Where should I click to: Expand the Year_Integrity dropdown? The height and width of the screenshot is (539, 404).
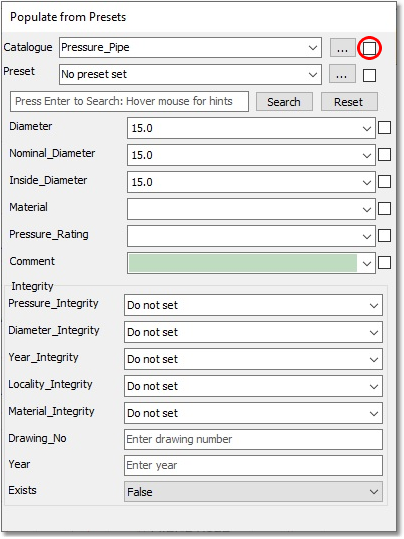[253, 359]
